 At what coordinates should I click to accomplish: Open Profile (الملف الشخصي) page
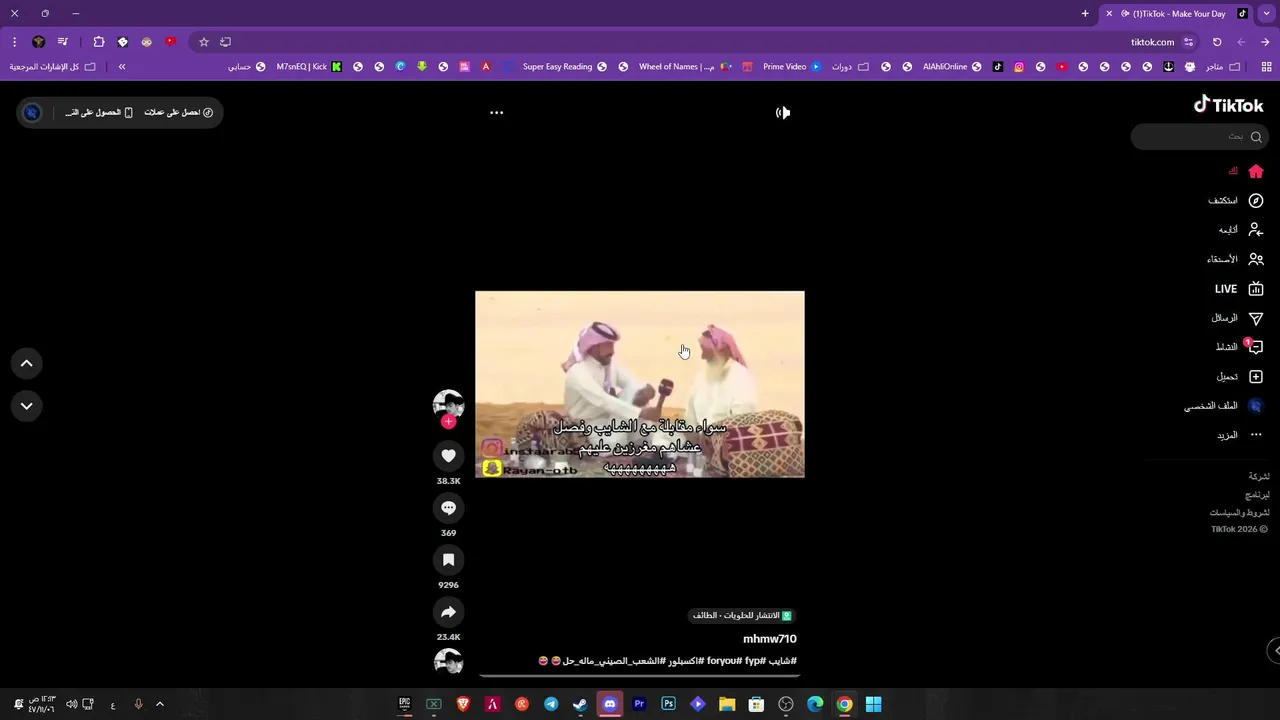click(x=1223, y=406)
